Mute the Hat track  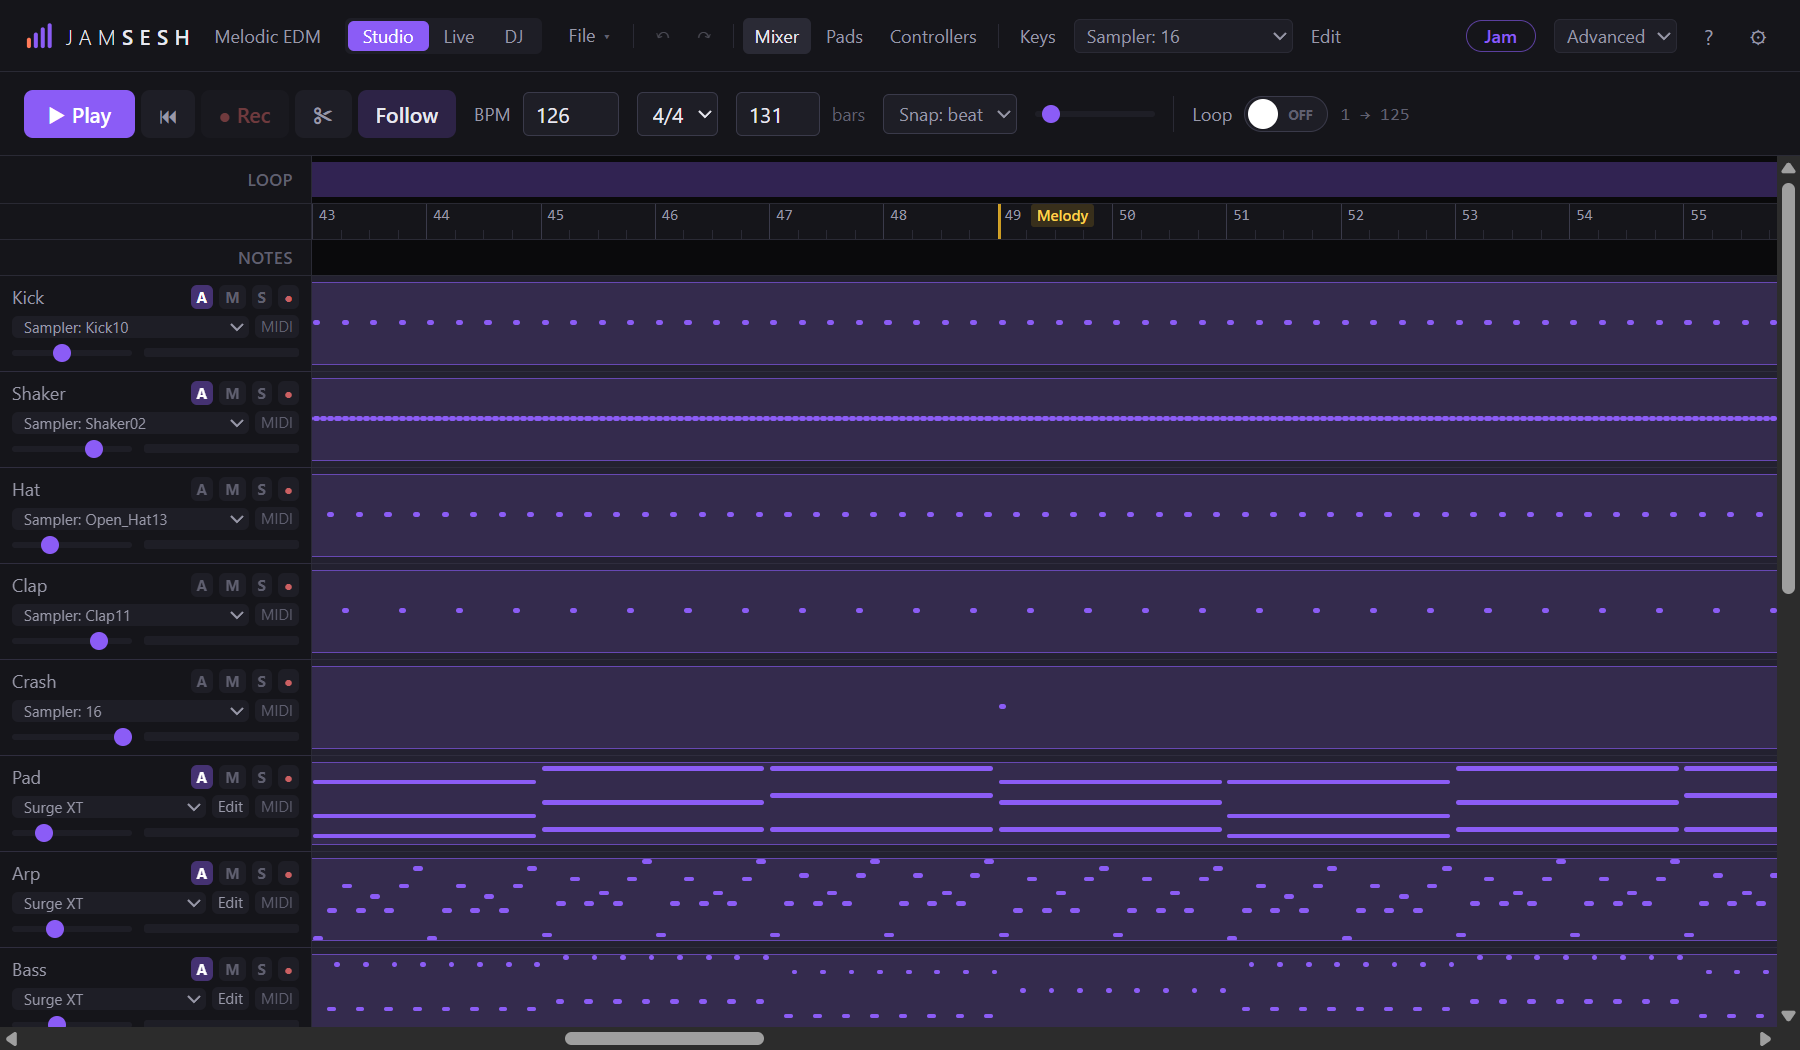tap(232, 490)
